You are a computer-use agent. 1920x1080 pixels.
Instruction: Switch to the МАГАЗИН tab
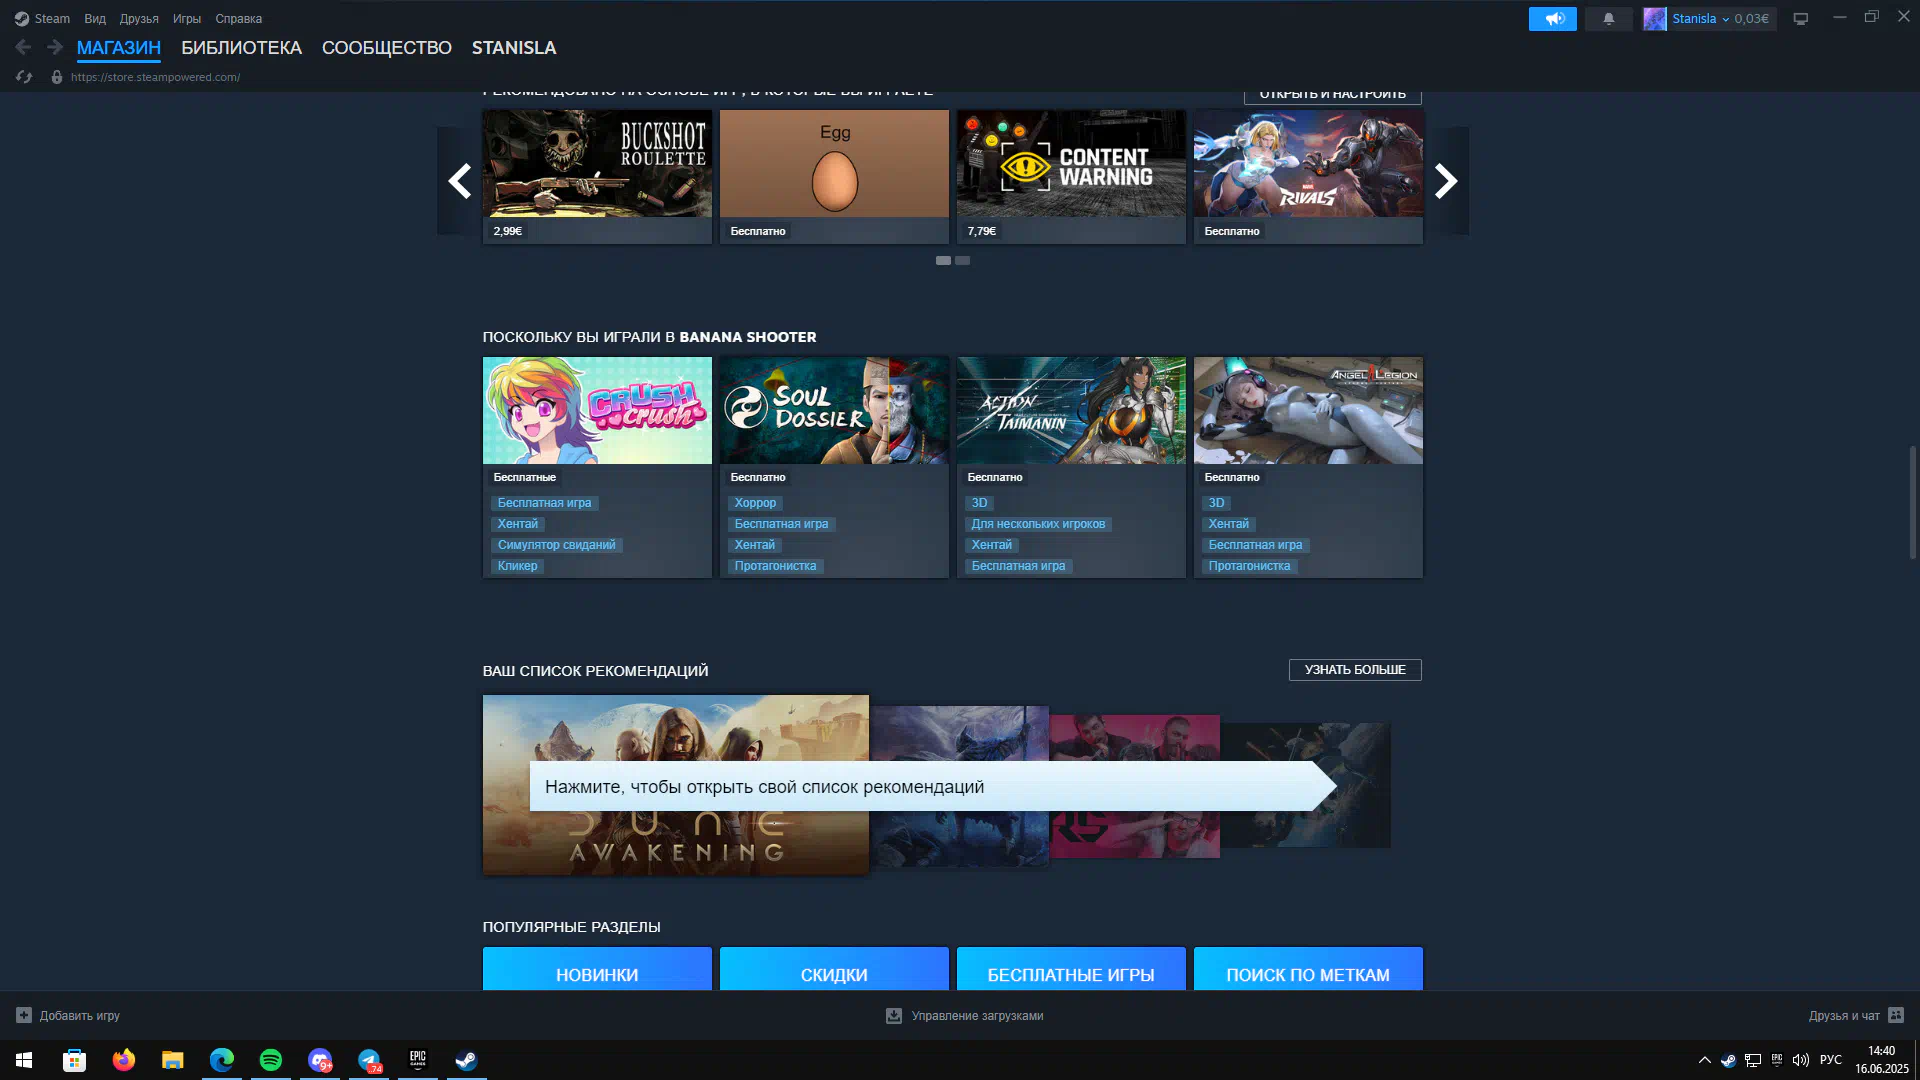119,48
